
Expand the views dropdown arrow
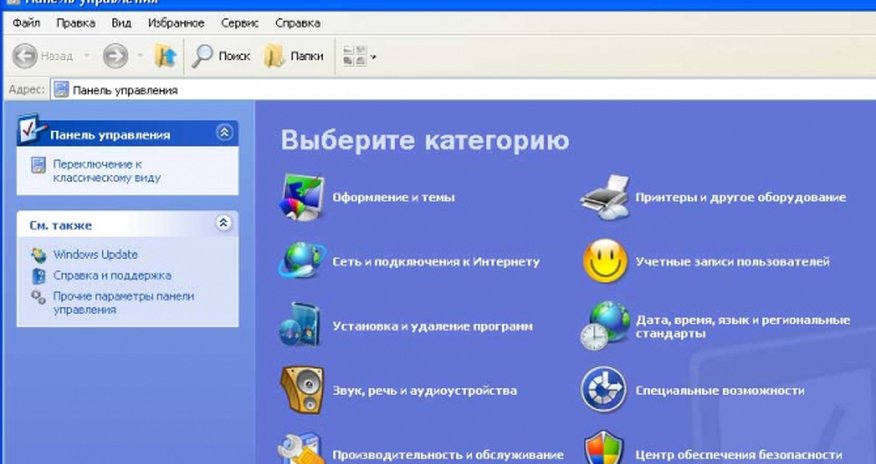[x=374, y=57]
